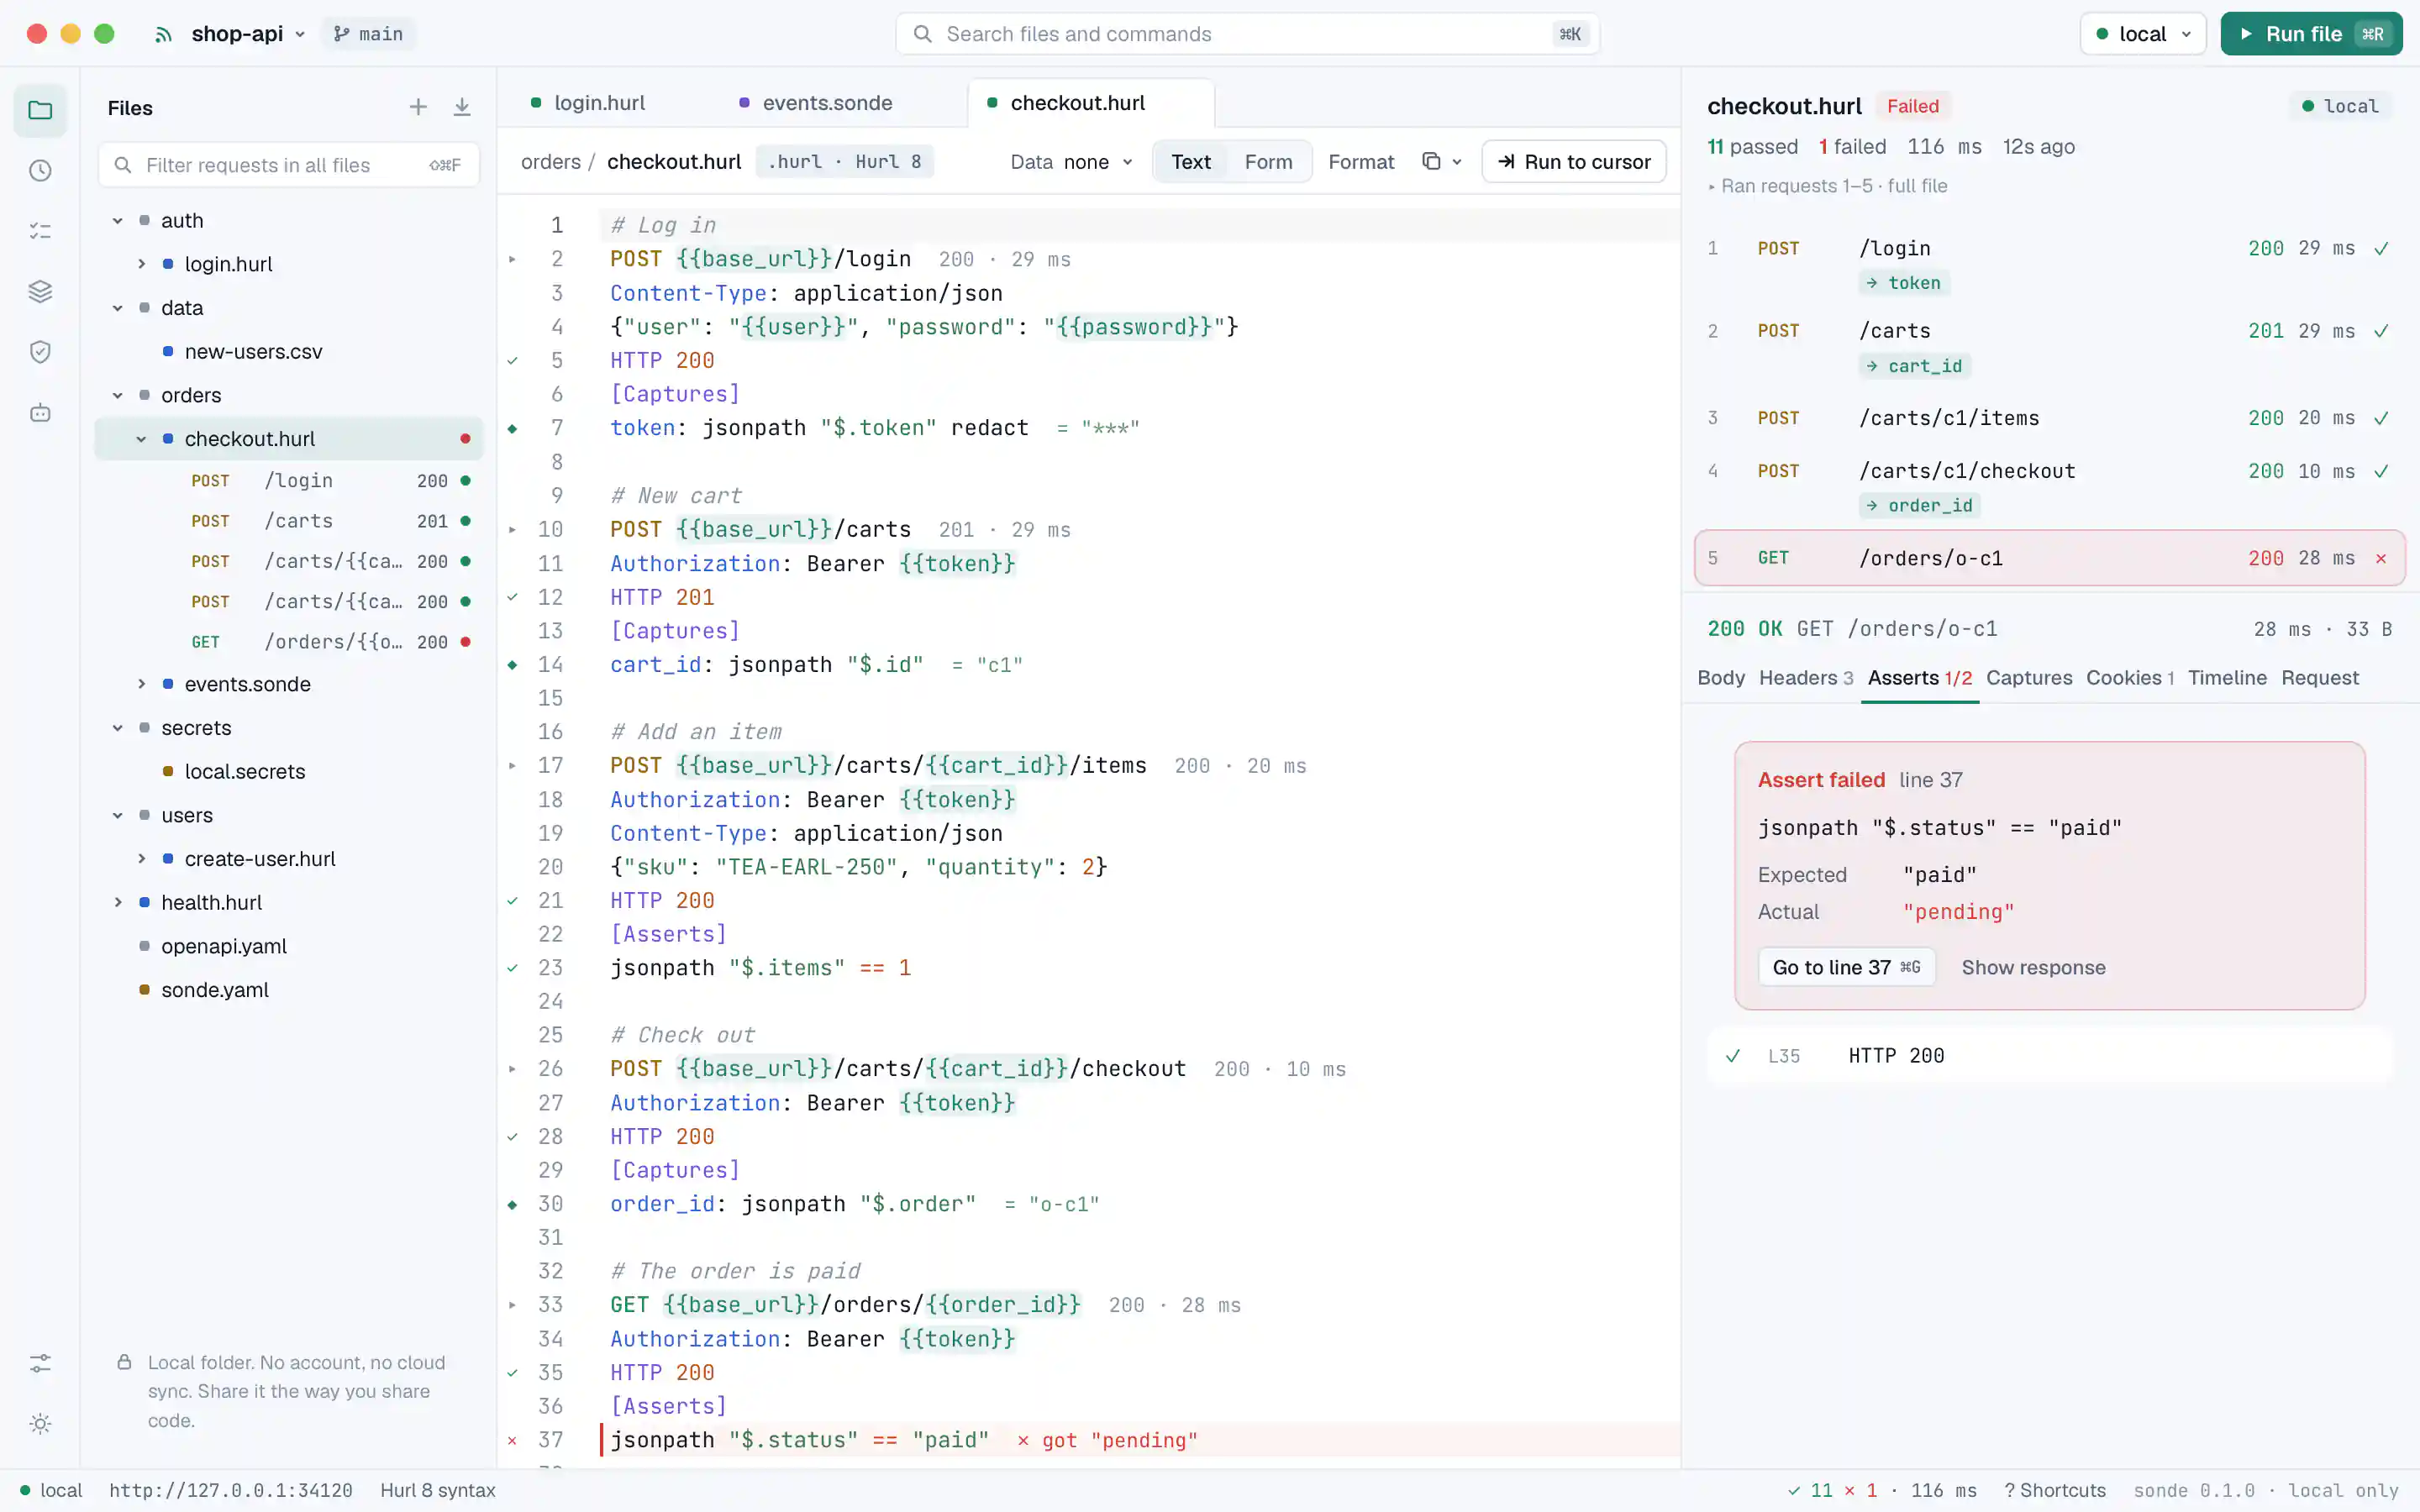2420x1512 pixels.
Task: Open the local environment dropdown
Action: click(x=2143, y=34)
